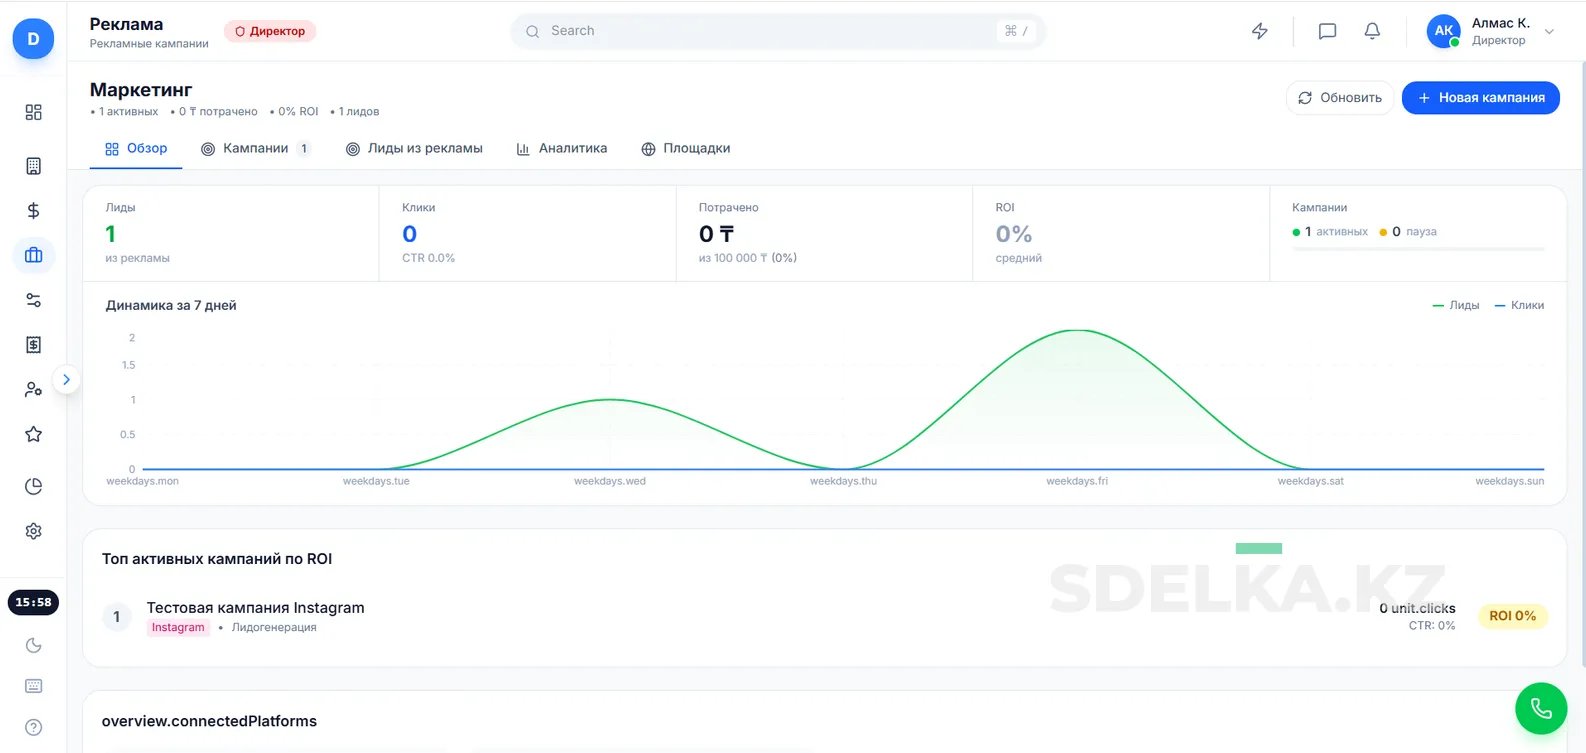Click the Новая кампания button

[1480, 98]
